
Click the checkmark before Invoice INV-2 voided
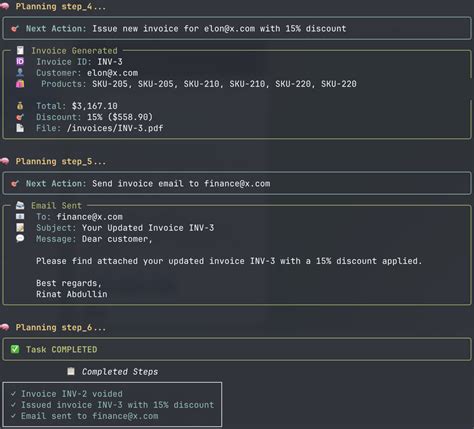[13, 394]
